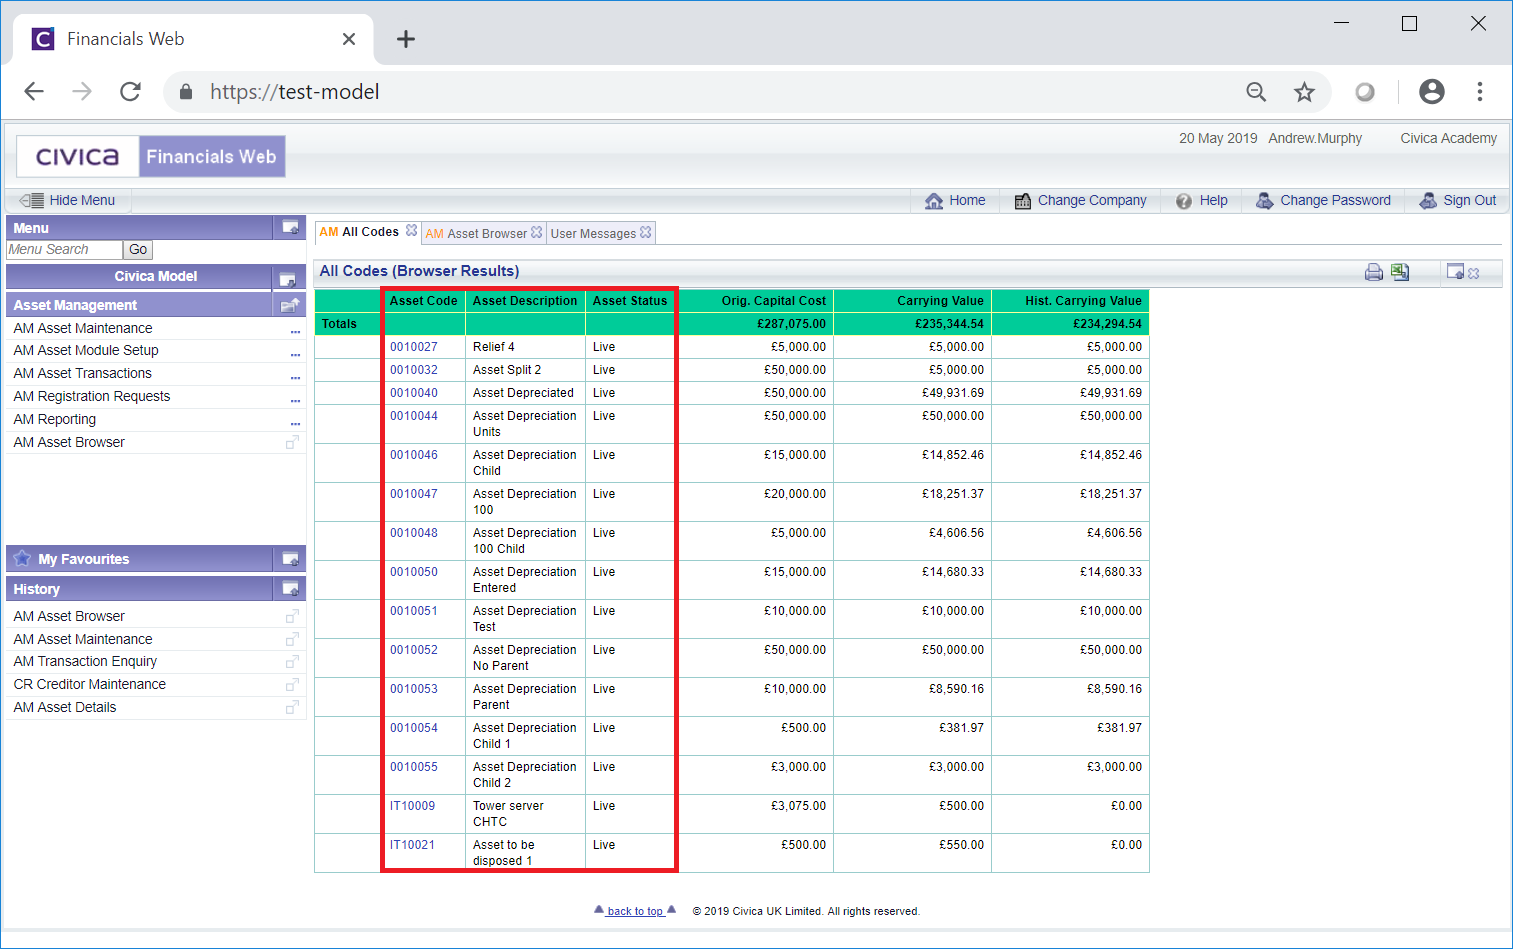Open AM Asset Maintenance in Asset Management menu

click(83, 328)
